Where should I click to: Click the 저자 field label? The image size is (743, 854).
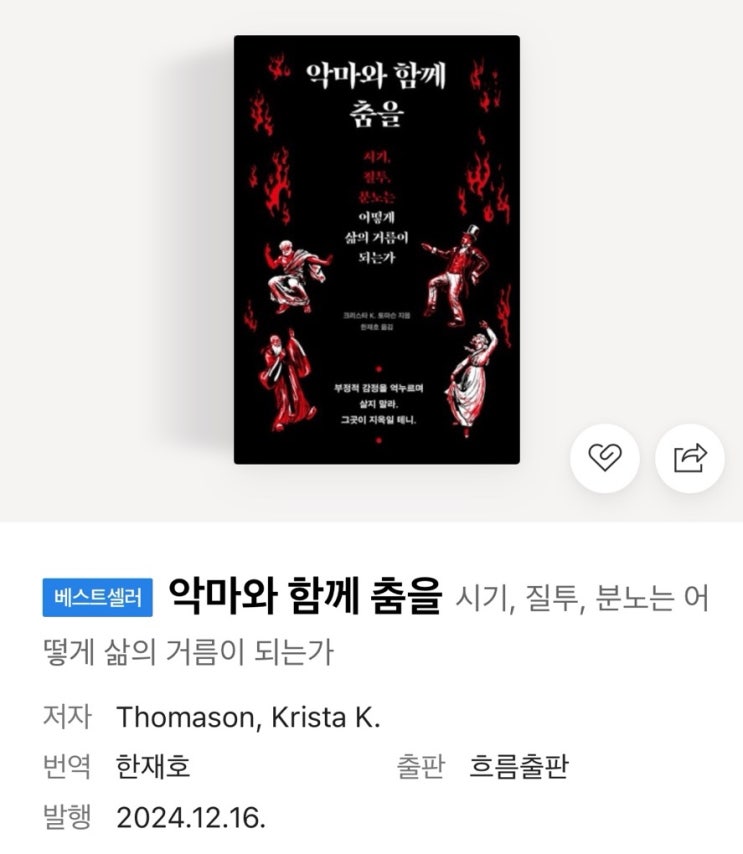coord(66,716)
